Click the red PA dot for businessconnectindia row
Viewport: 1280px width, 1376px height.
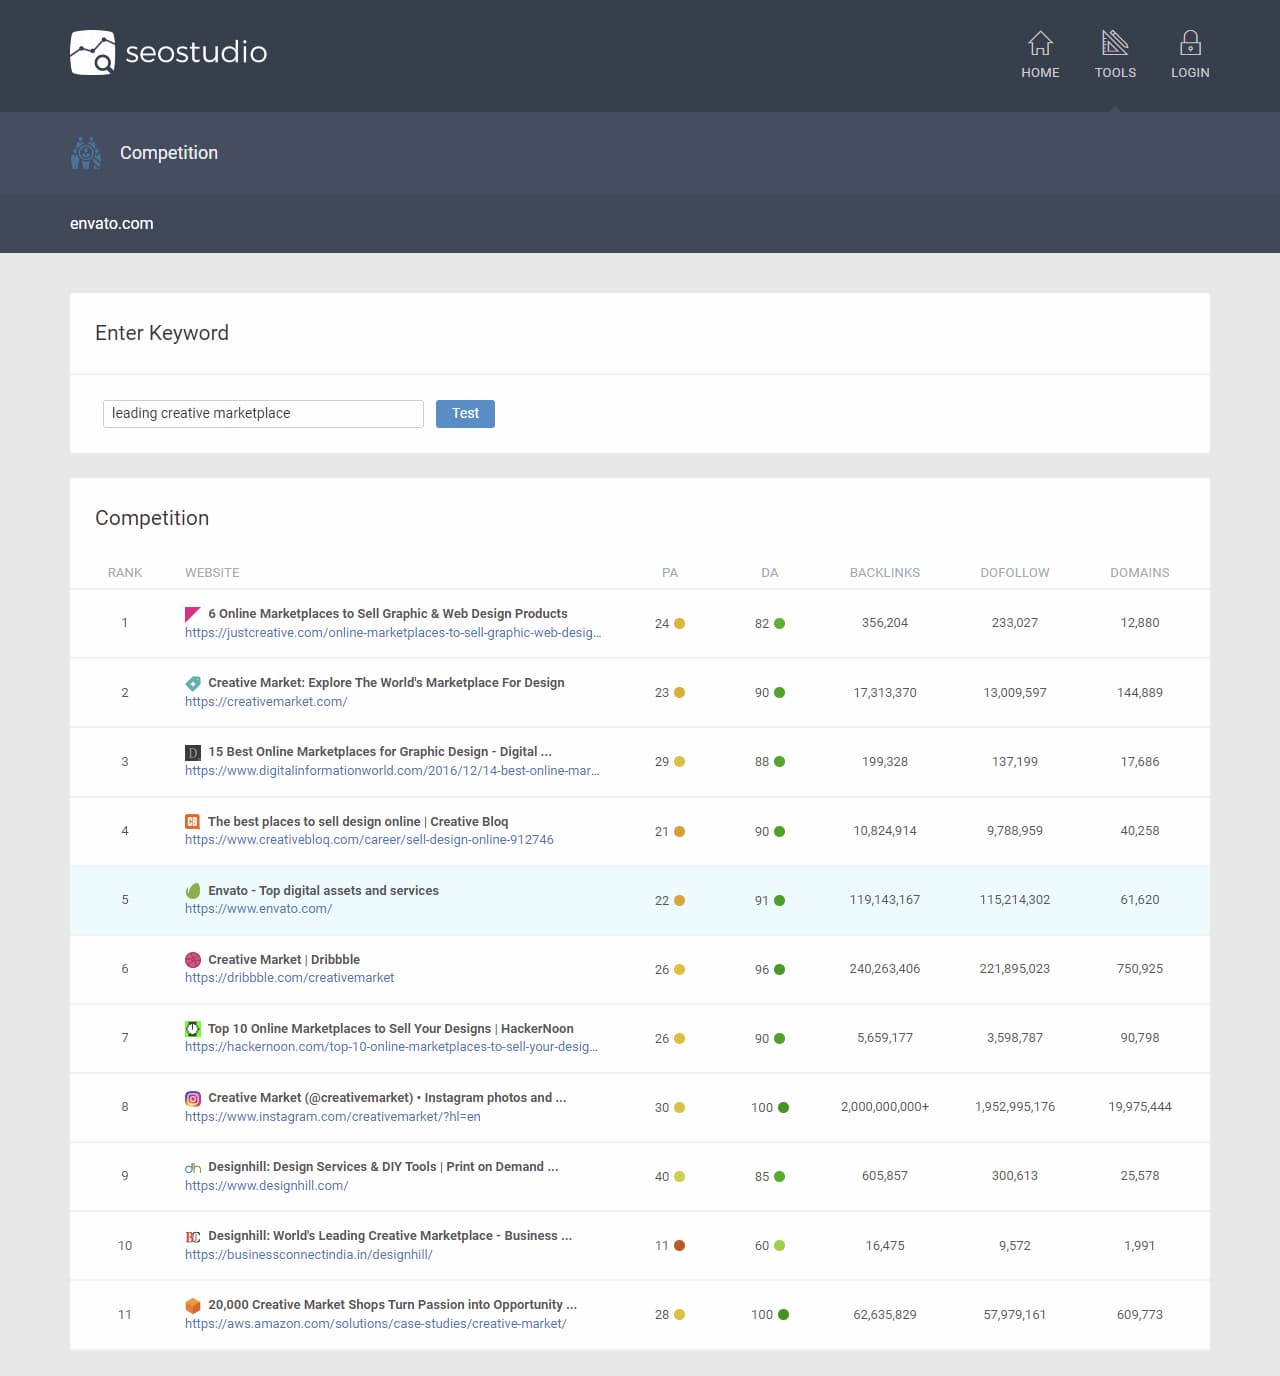pos(680,1246)
